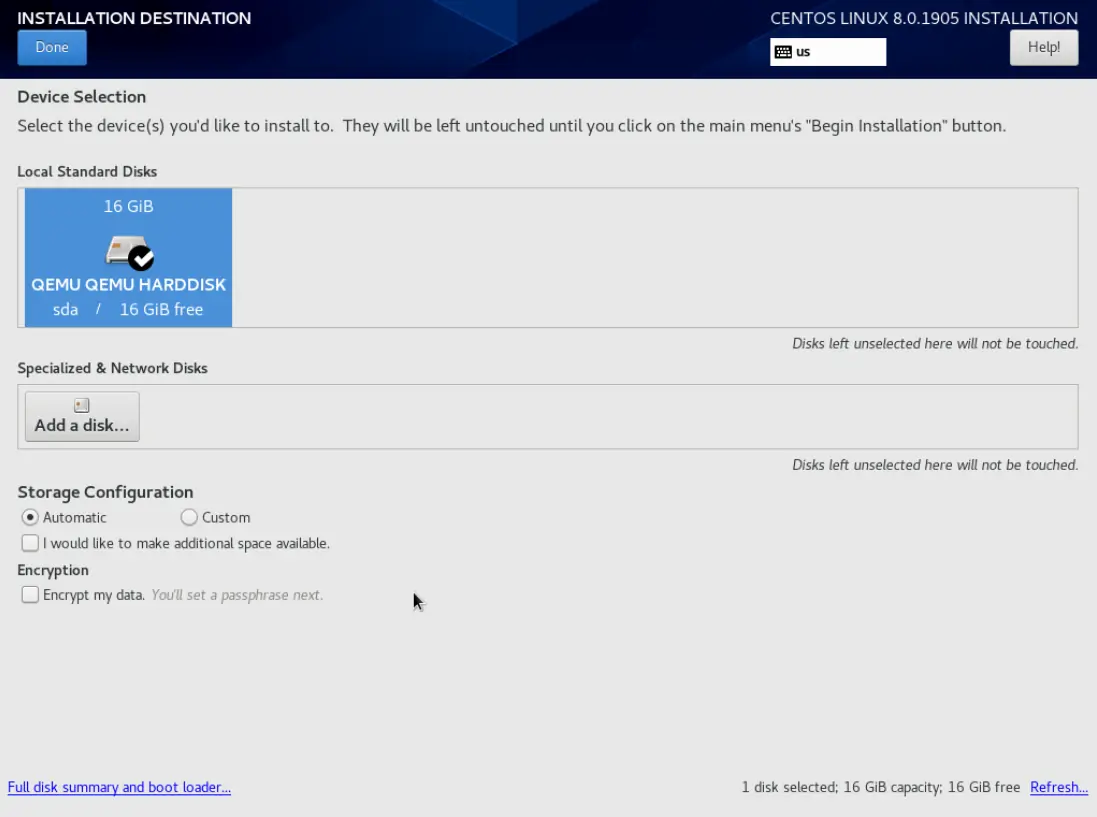Select the QEMU HARDDISK sda disk tile
The width and height of the screenshot is (1097, 817).
pos(128,257)
